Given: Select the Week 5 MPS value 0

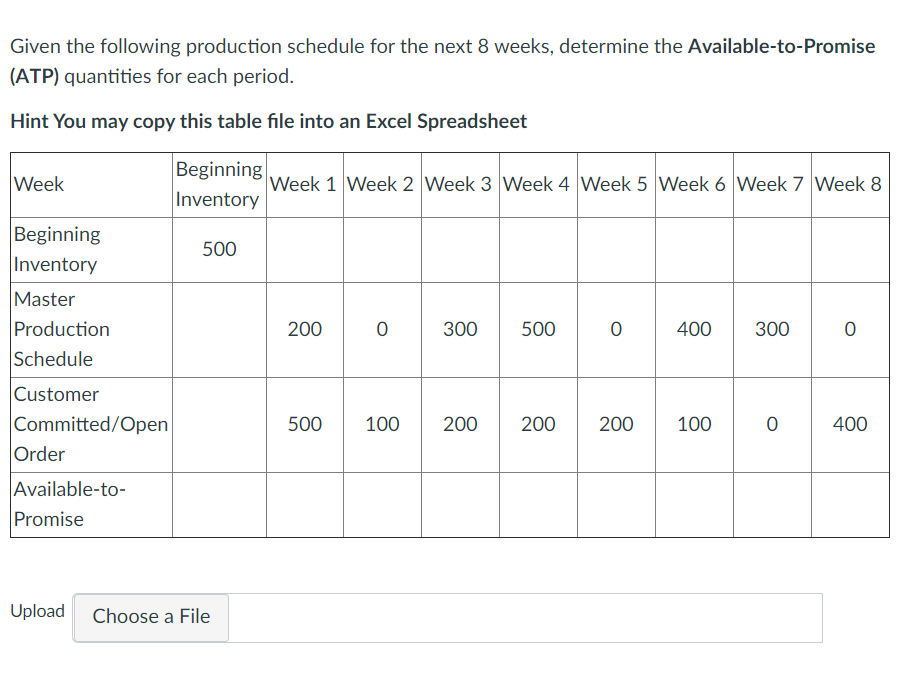Looking at the screenshot, I should (615, 328).
